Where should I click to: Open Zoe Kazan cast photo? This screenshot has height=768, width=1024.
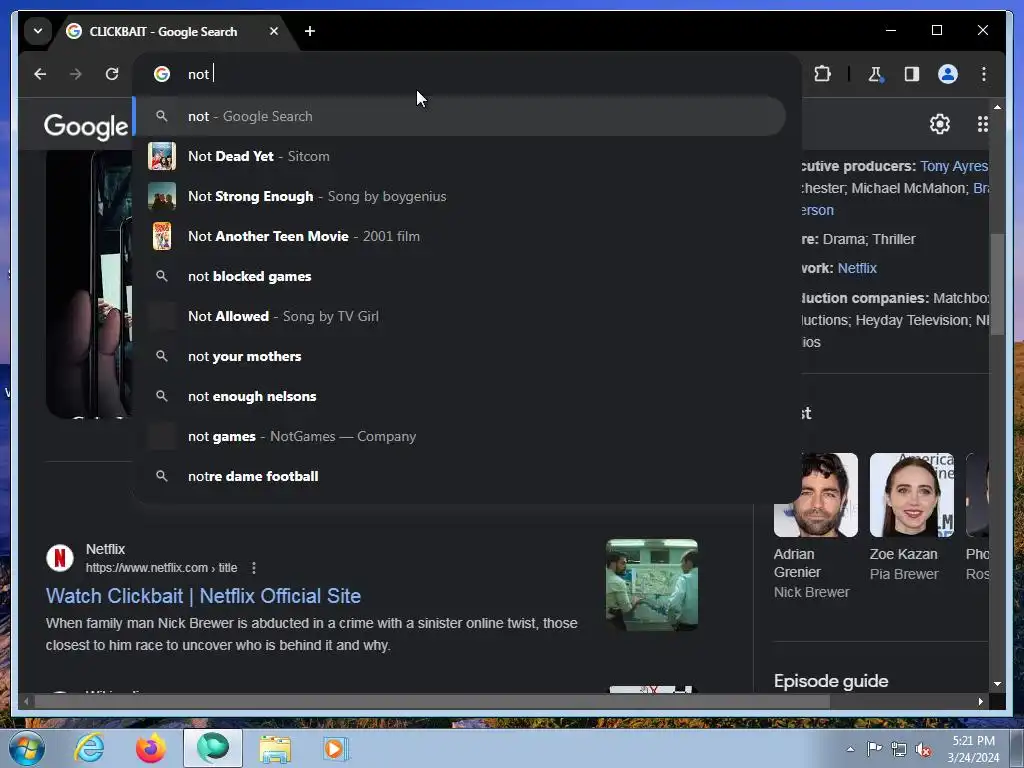[x=912, y=495]
